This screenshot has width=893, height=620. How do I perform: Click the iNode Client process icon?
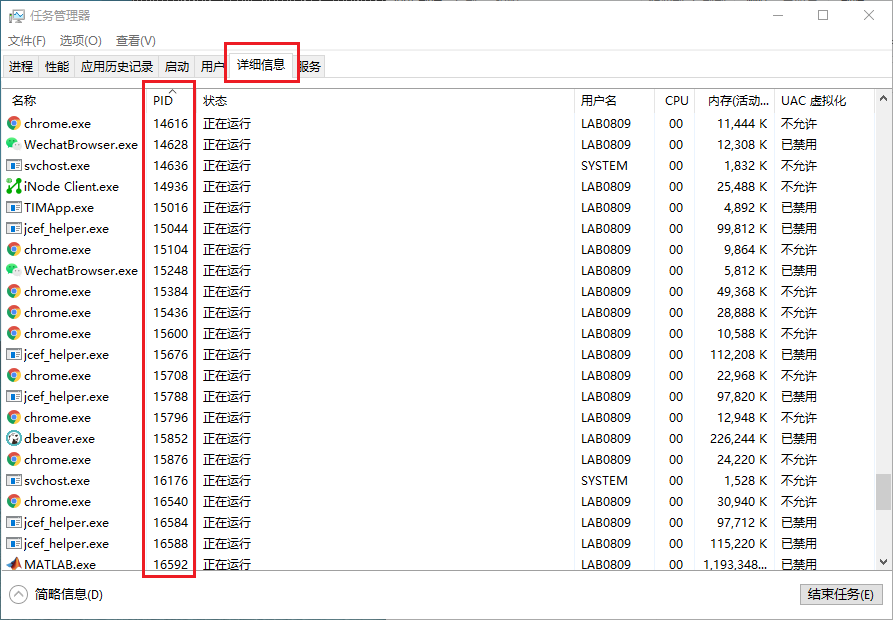[14, 187]
